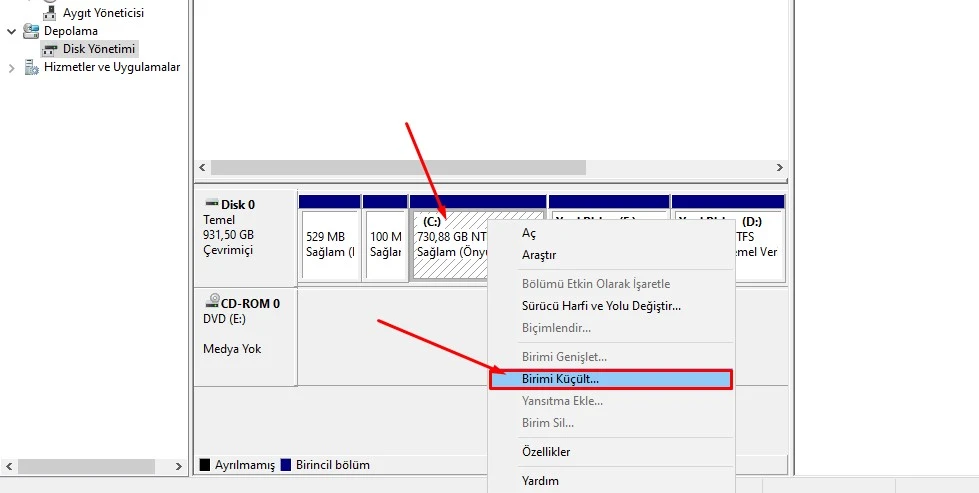The height and width of the screenshot is (493, 979).
Task: Click the Ayrılmamış legend label
Action: (245, 465)
